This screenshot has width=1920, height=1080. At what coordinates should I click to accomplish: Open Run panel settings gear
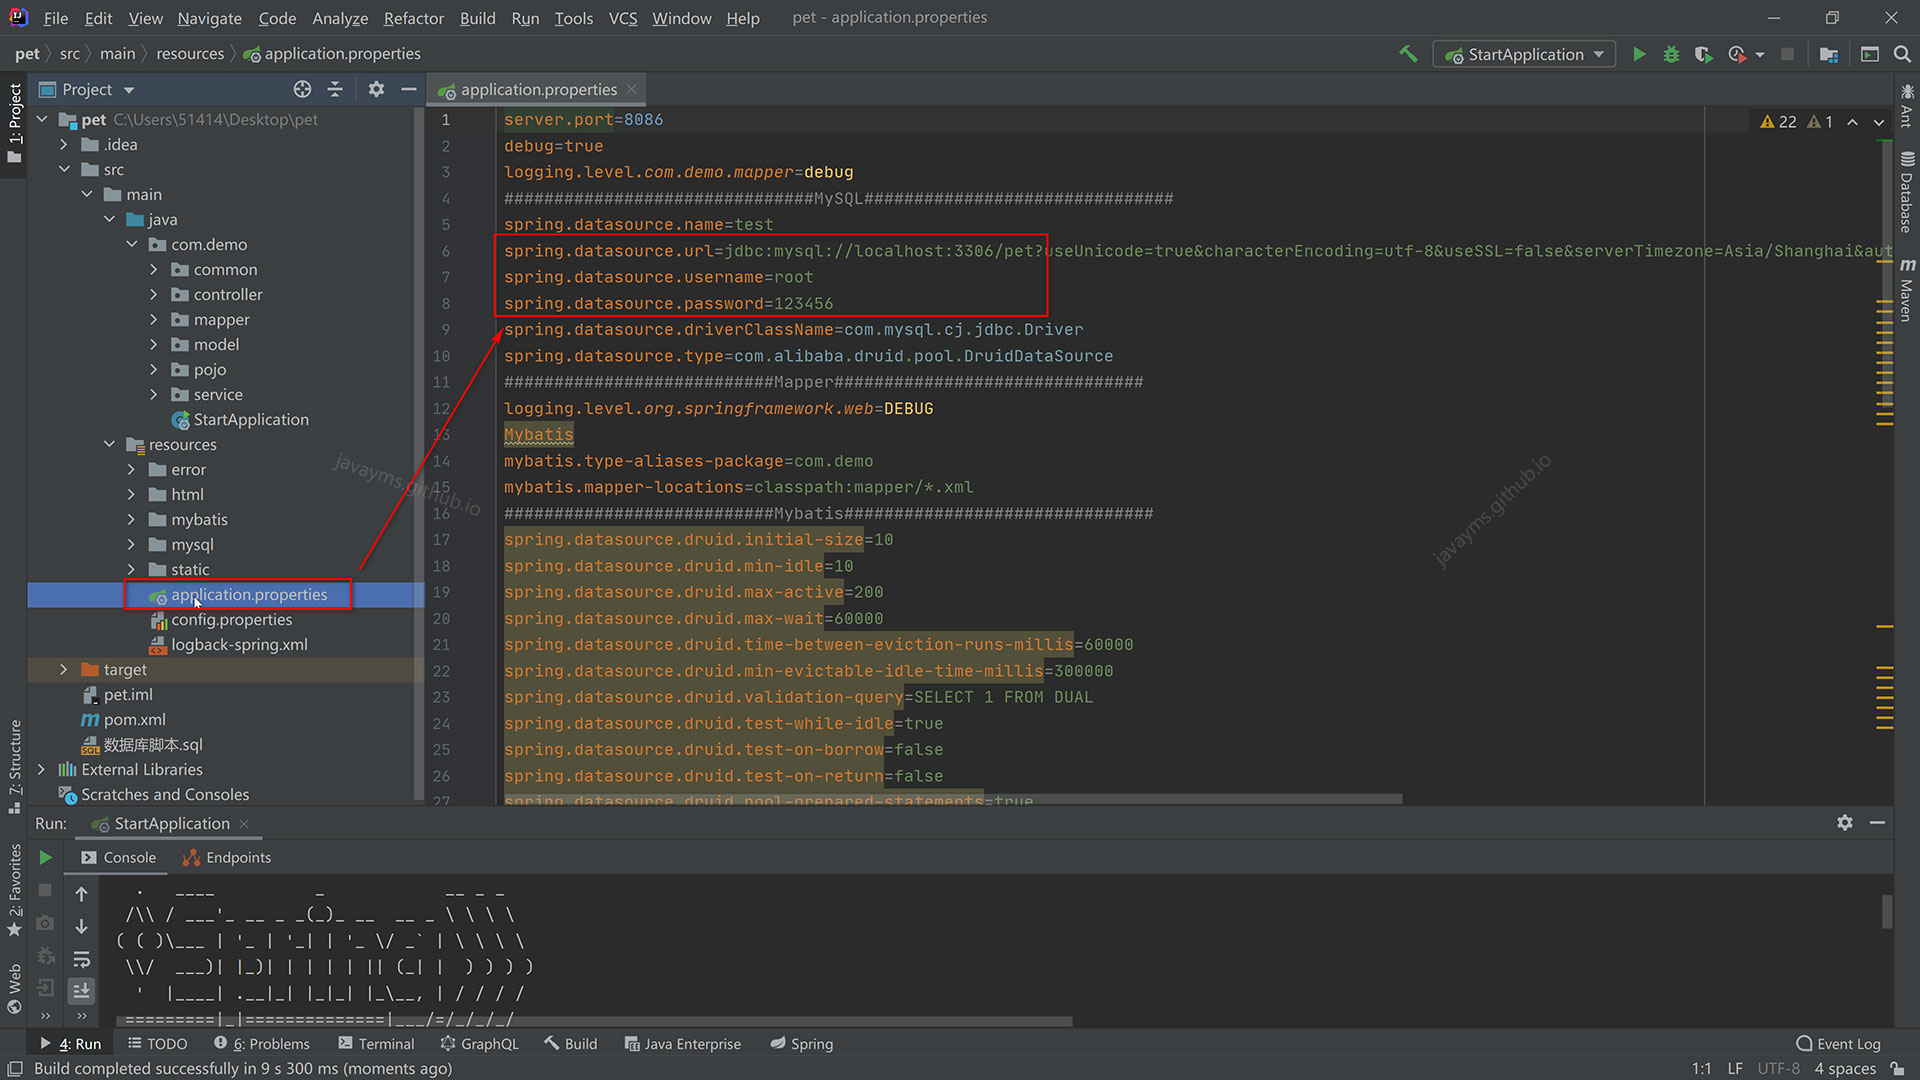point(1845,822)
